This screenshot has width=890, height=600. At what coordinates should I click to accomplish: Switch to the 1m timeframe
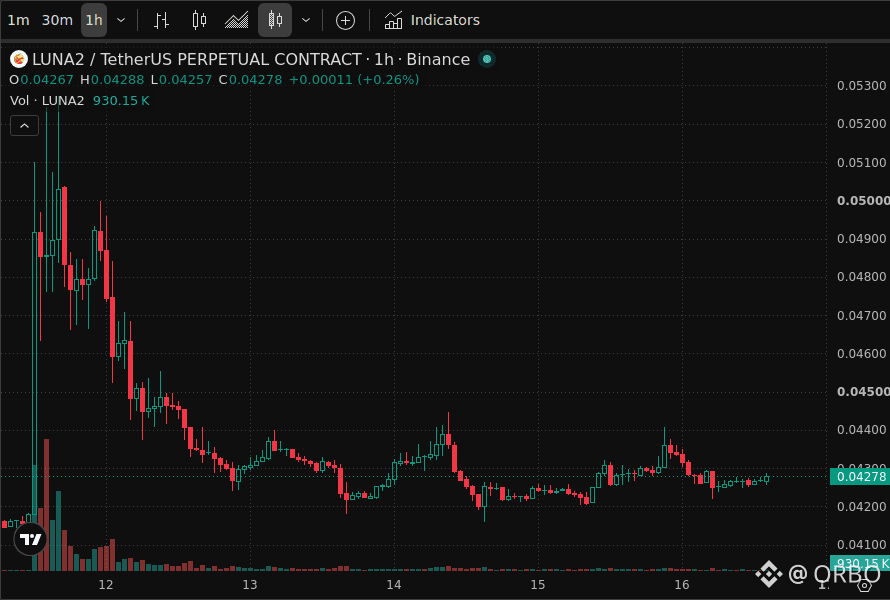point(18,20)
